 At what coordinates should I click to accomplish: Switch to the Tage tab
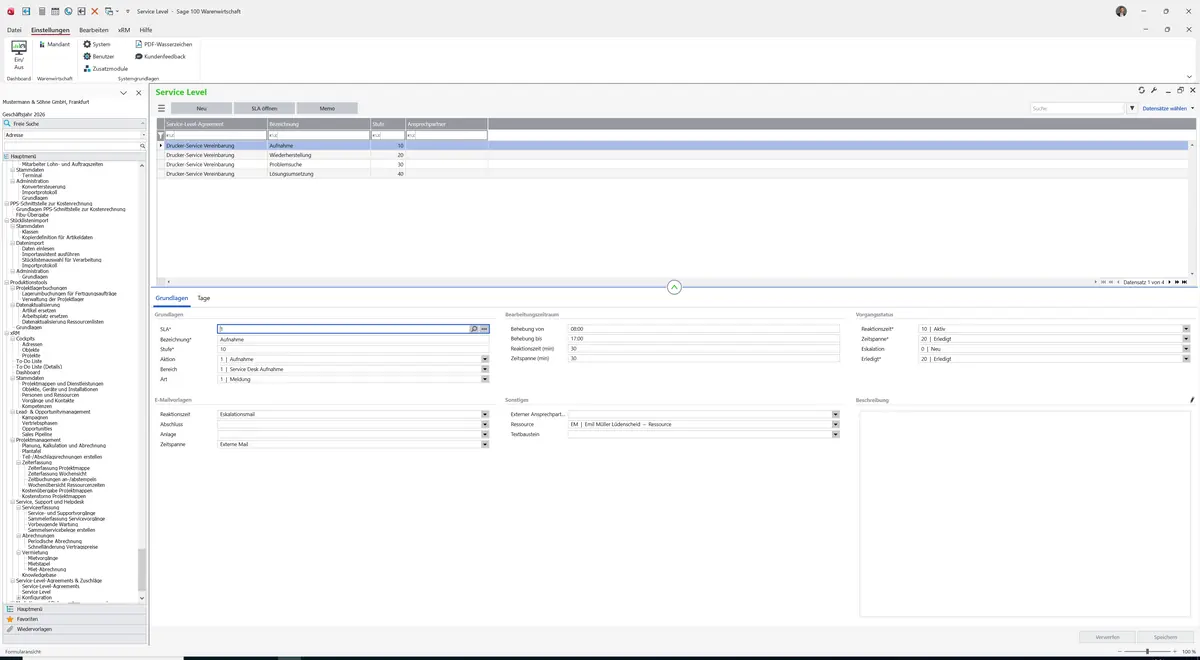[203, 298]
